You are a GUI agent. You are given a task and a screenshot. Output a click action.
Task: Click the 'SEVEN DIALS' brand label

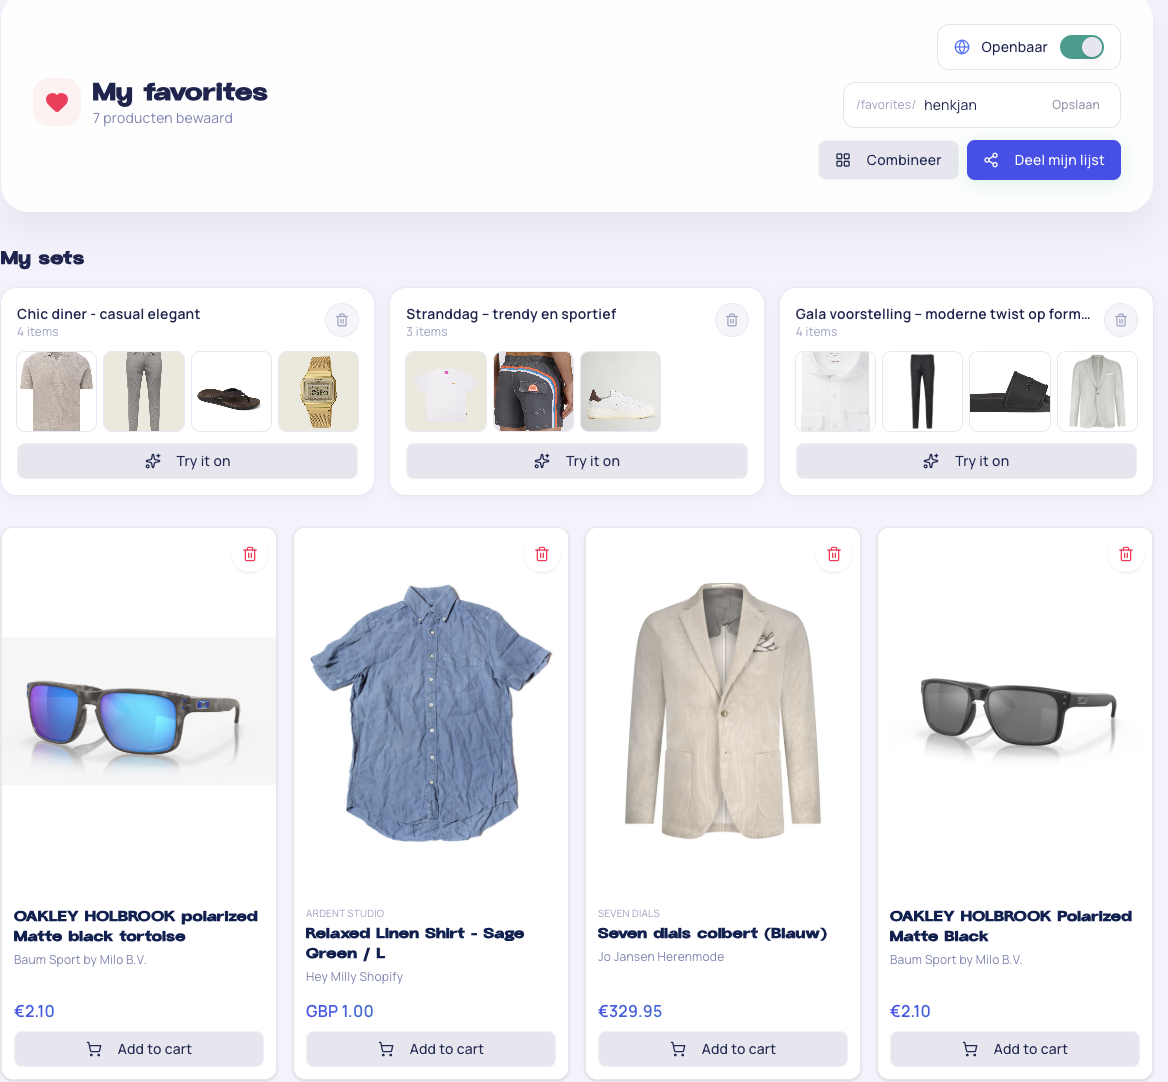[x=629, y=913]
